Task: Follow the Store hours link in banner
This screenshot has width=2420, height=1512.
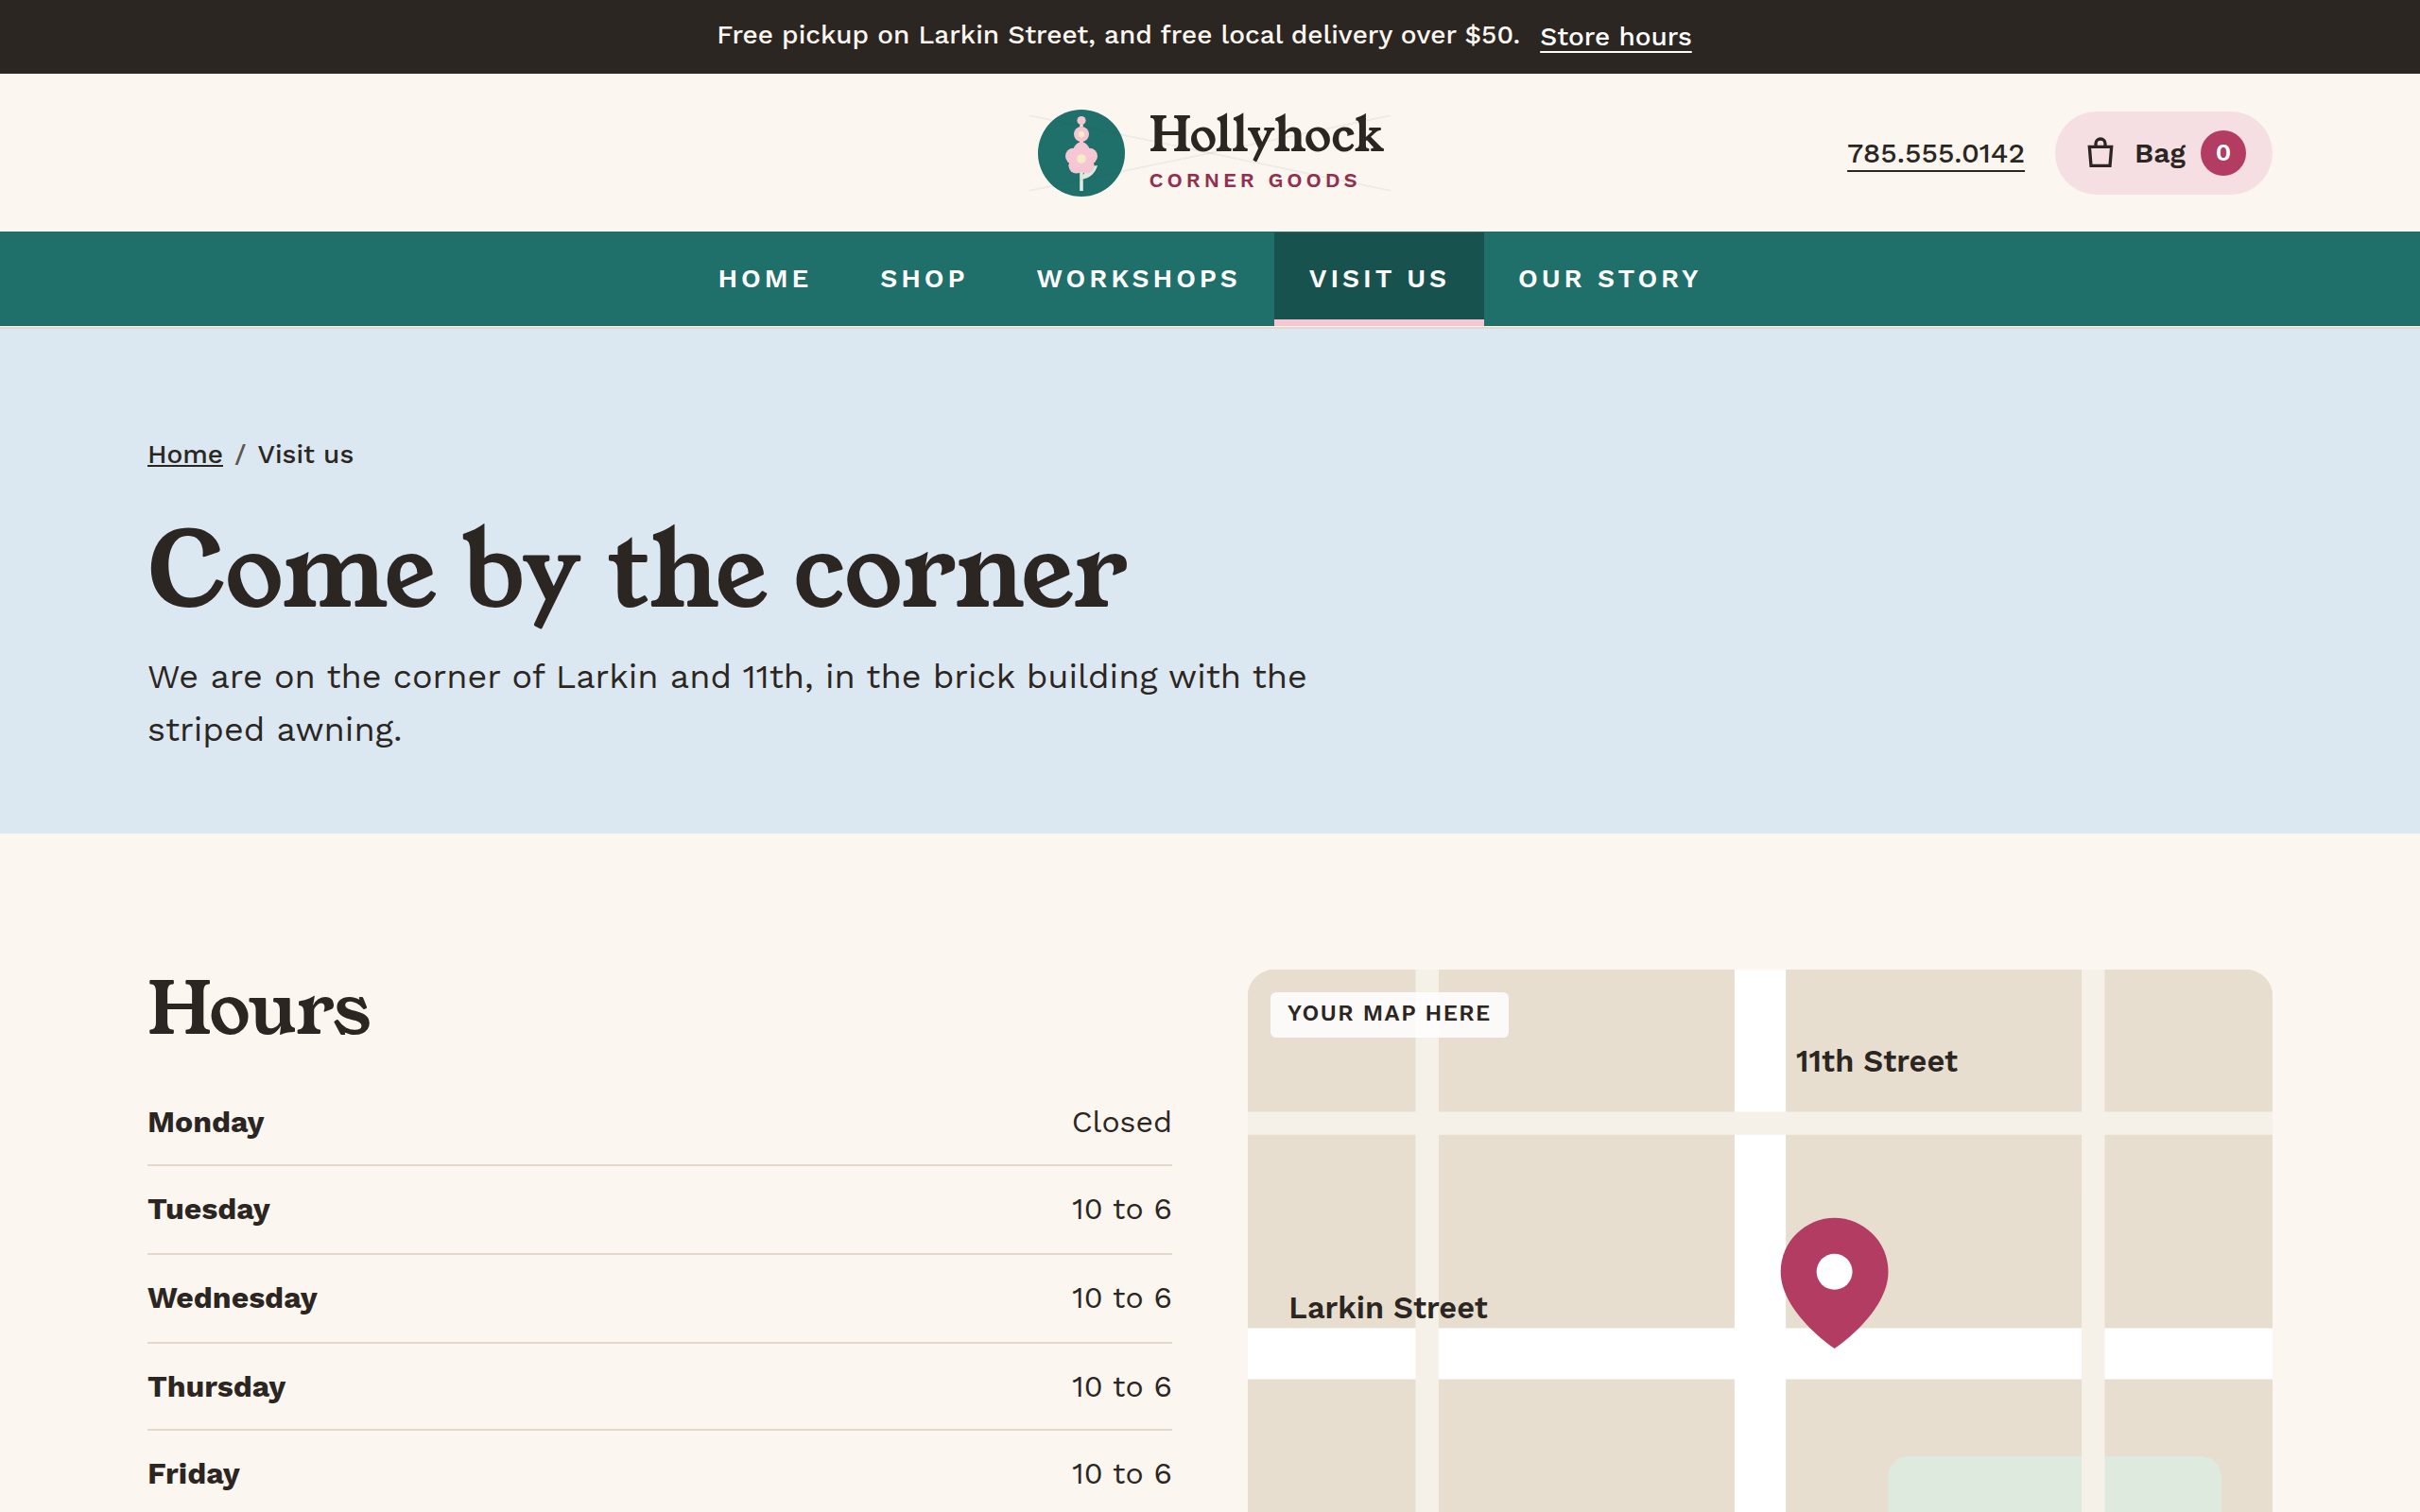Action: point(1615,37)
